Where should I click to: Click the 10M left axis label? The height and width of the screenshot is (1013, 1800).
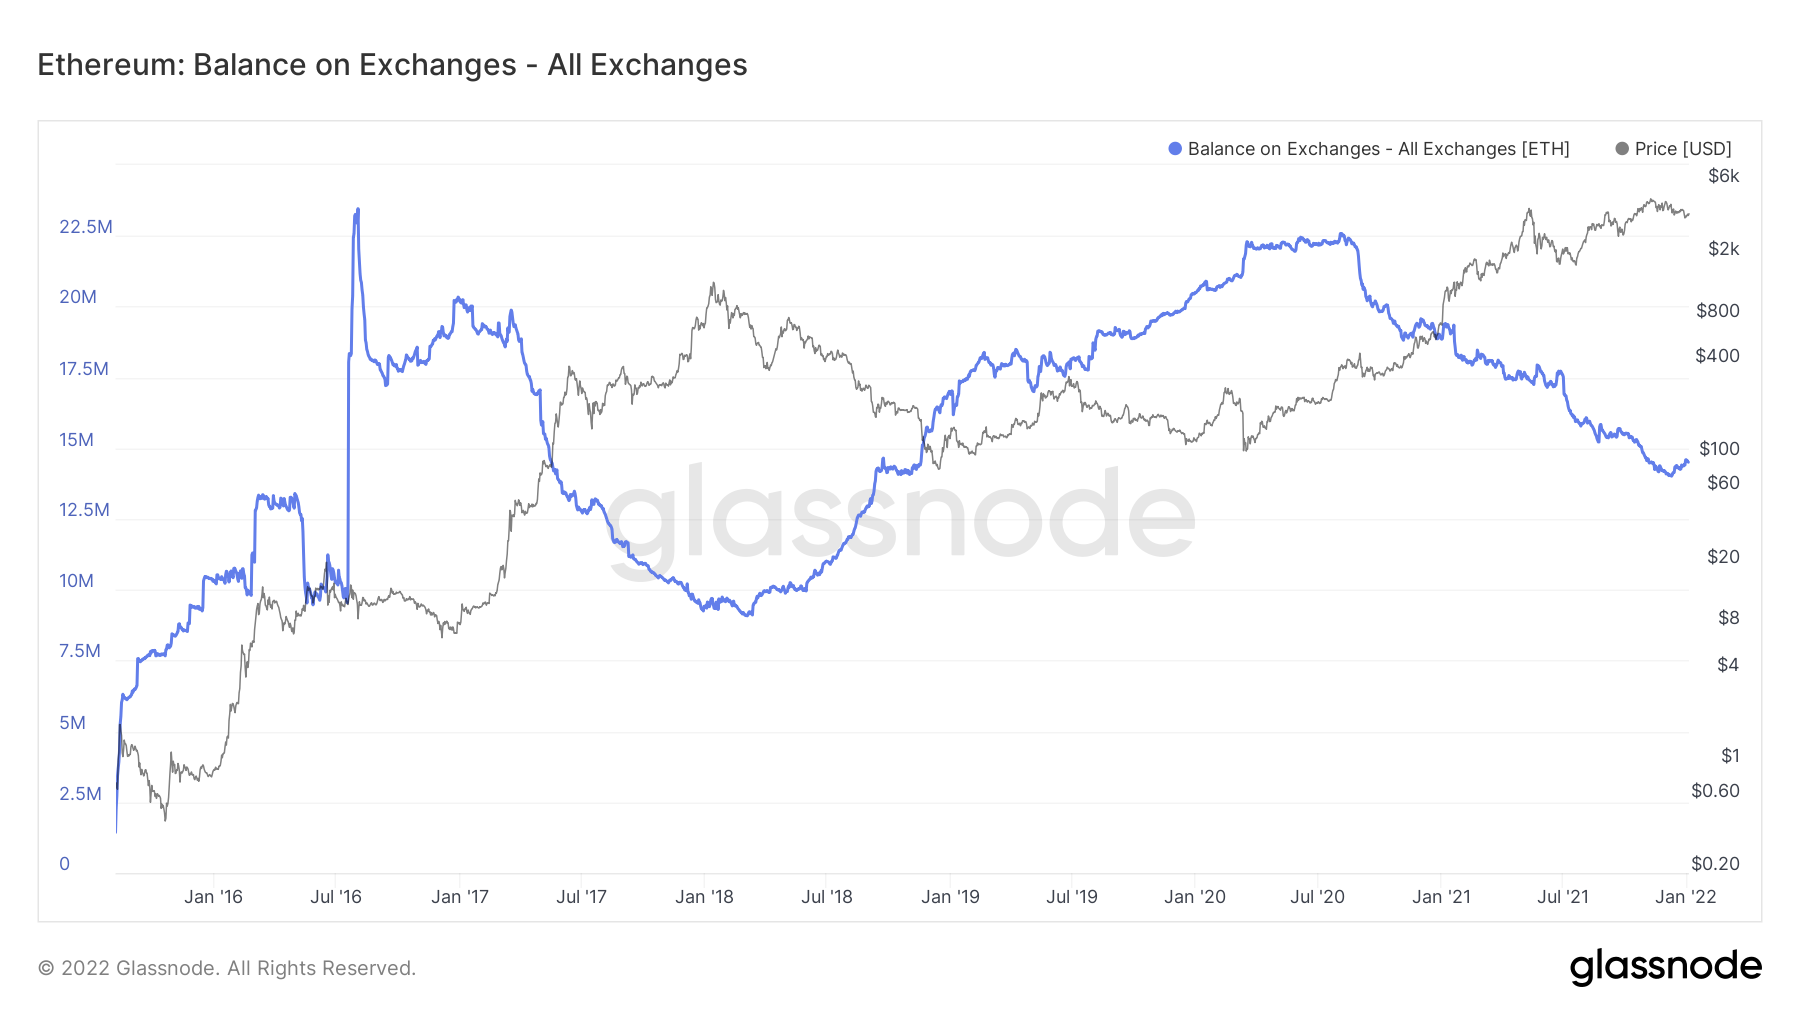(x=76, y=581)
